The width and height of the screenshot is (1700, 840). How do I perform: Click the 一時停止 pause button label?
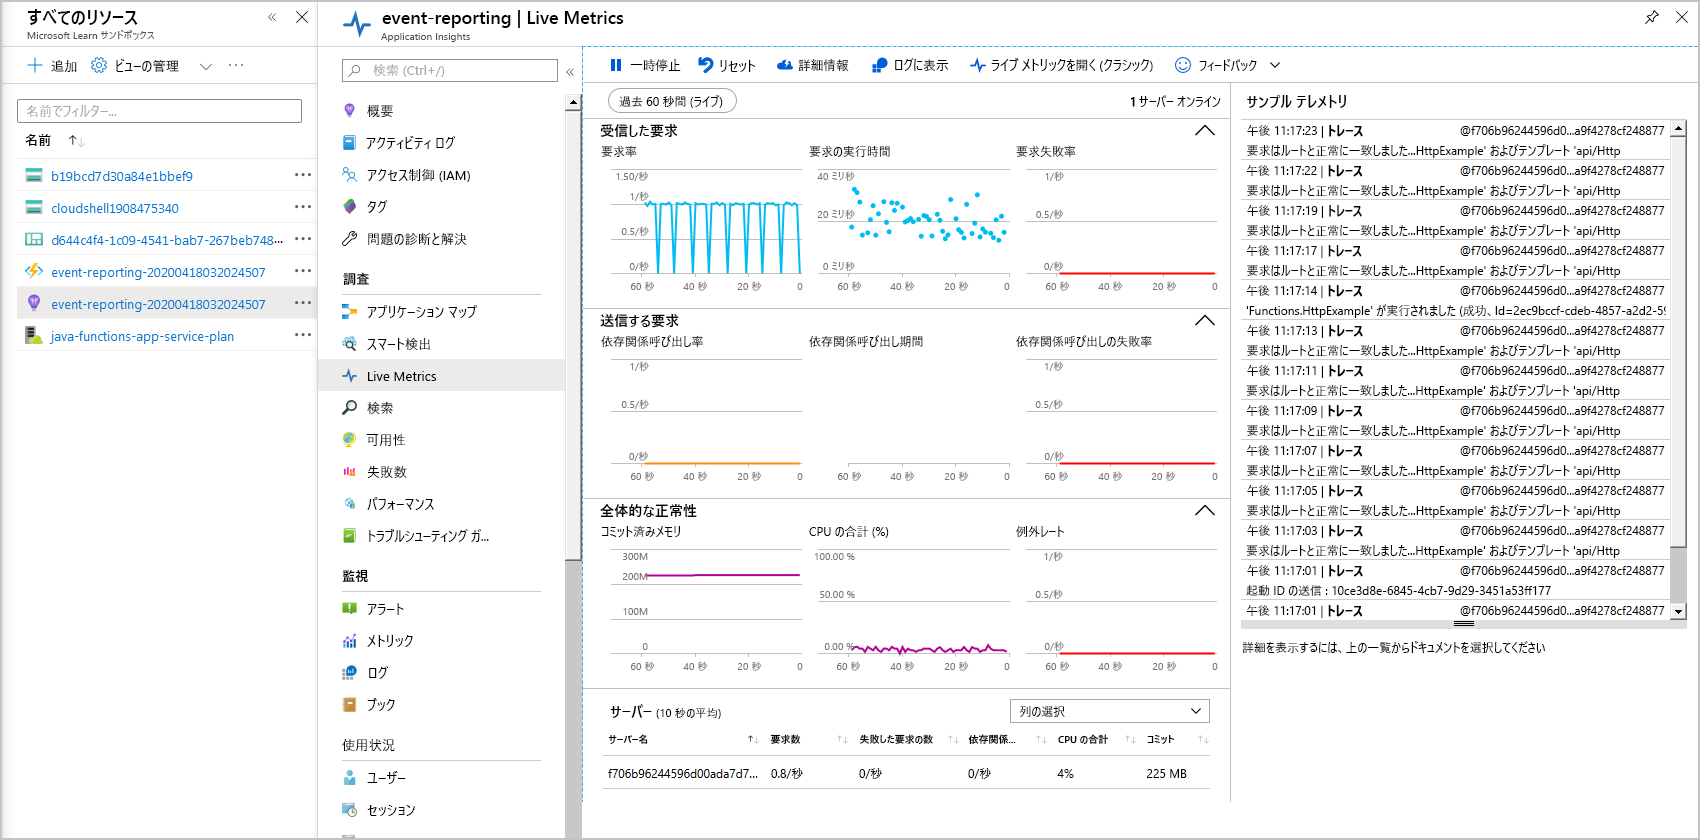(x=655, y=65)
